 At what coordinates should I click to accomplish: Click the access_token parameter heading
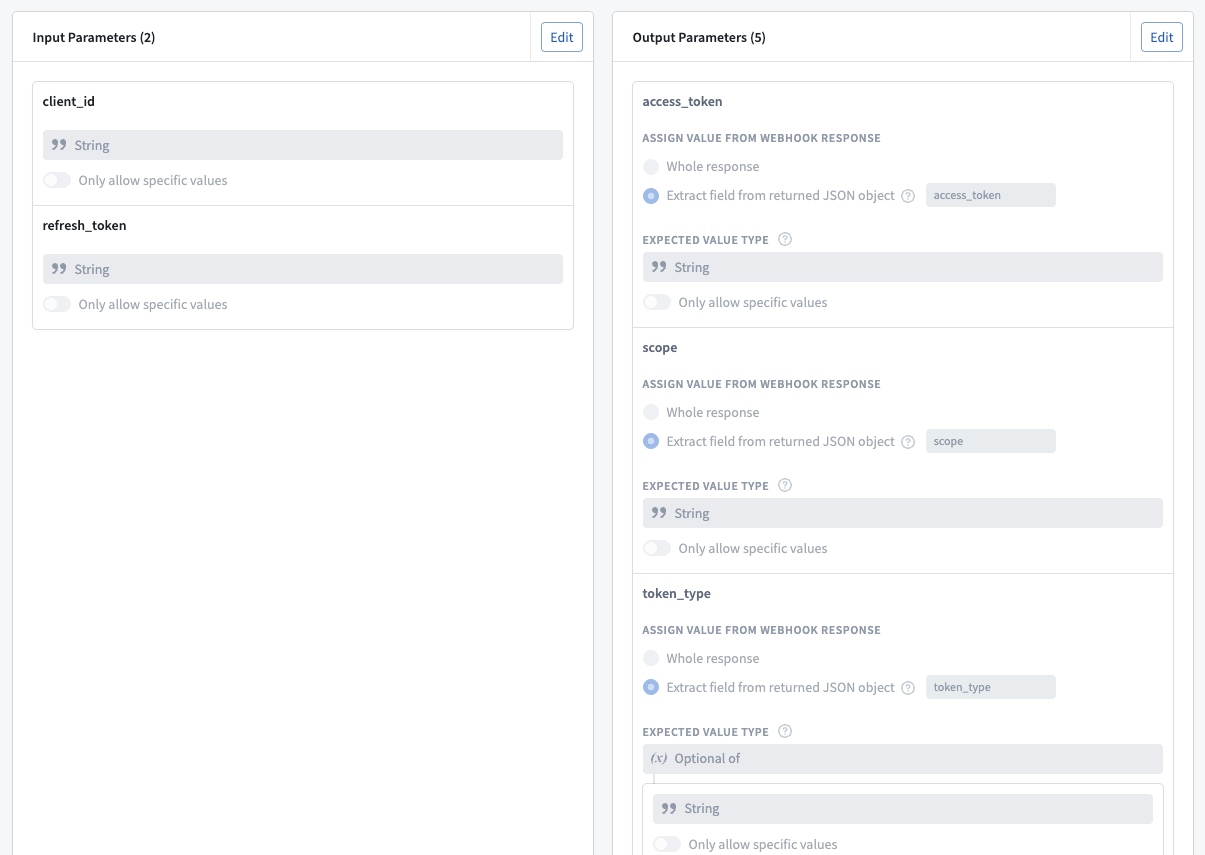683,101
